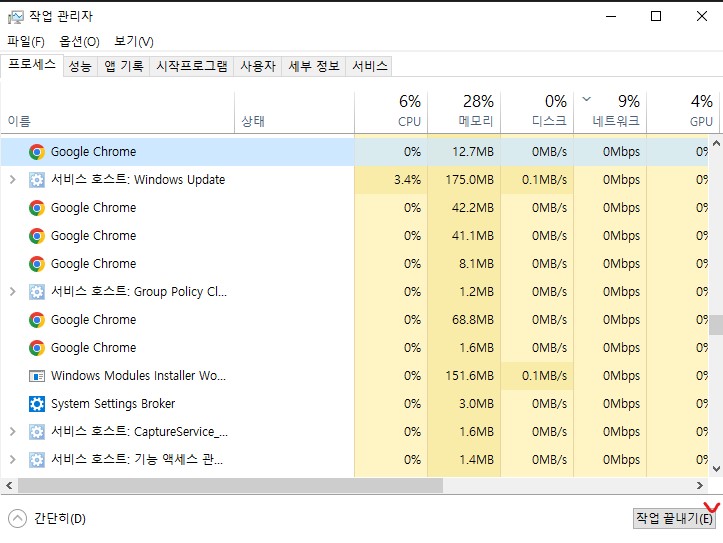This screenshot has height=543, width=723.
Task: Click the 3.0MB memory cell
Action: point(464,404)
